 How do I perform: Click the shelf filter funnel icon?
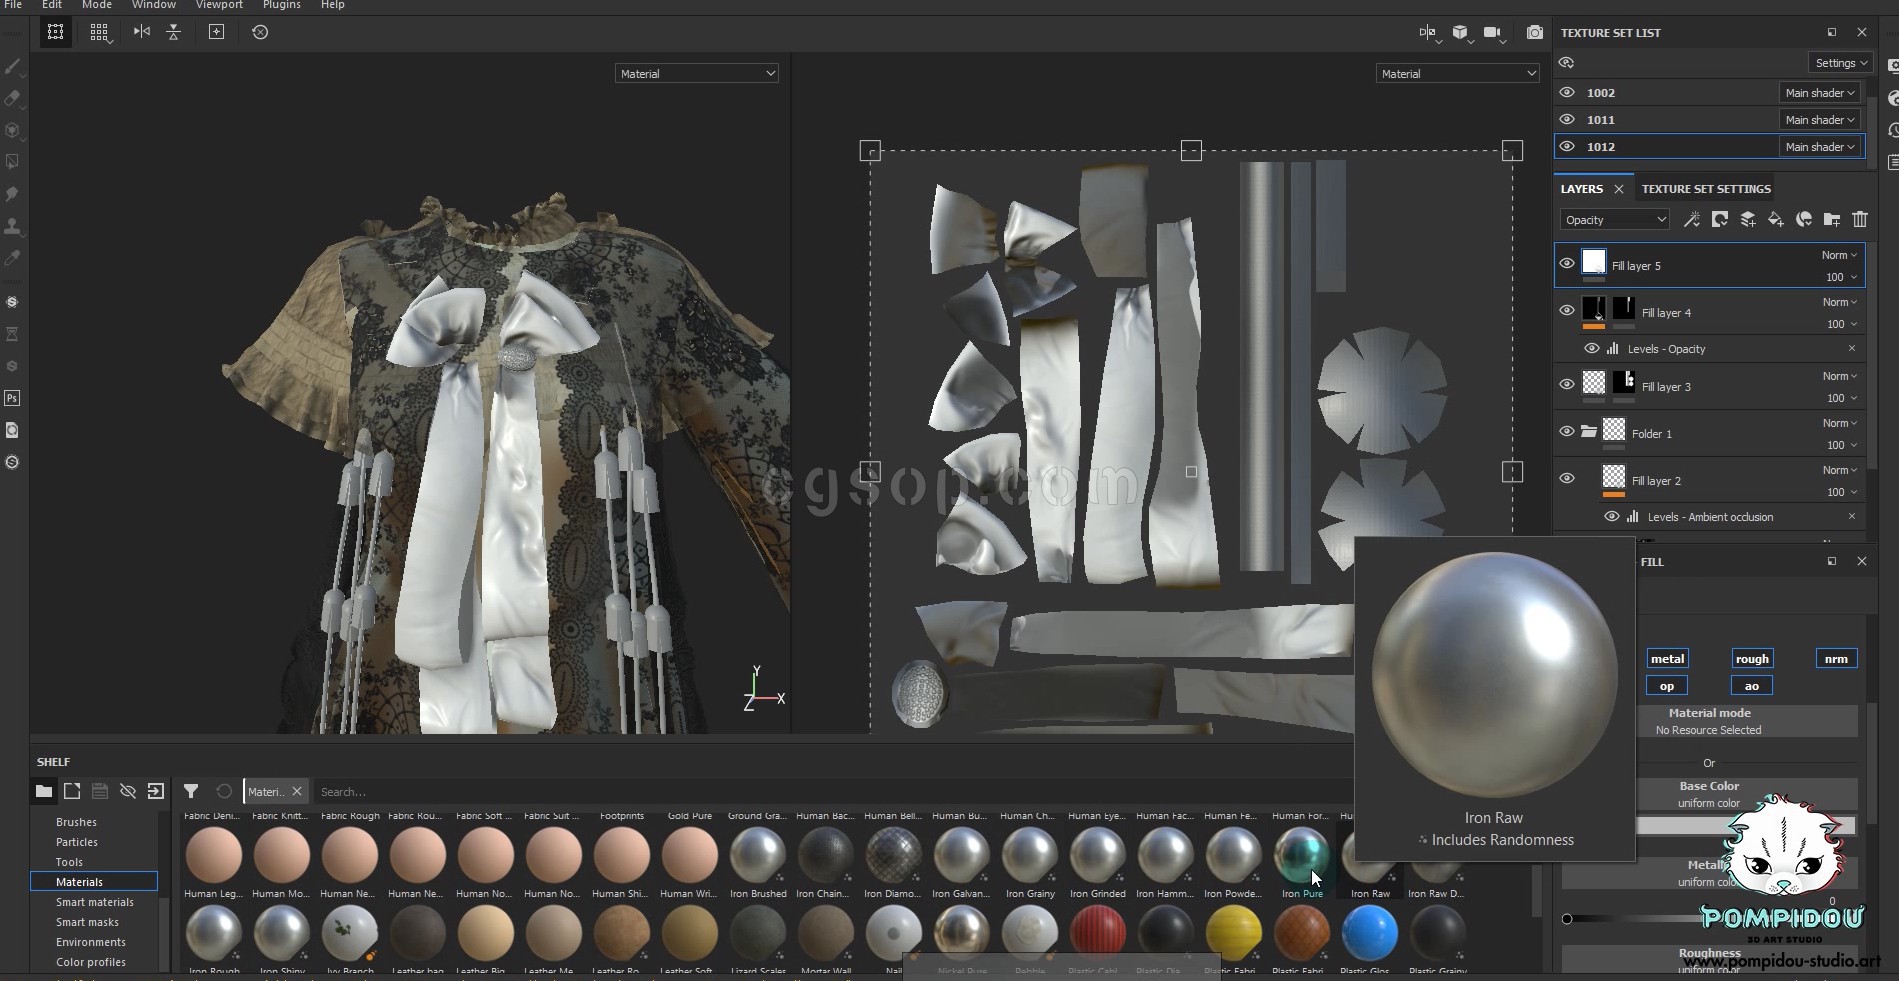click(x=191, y=791)
